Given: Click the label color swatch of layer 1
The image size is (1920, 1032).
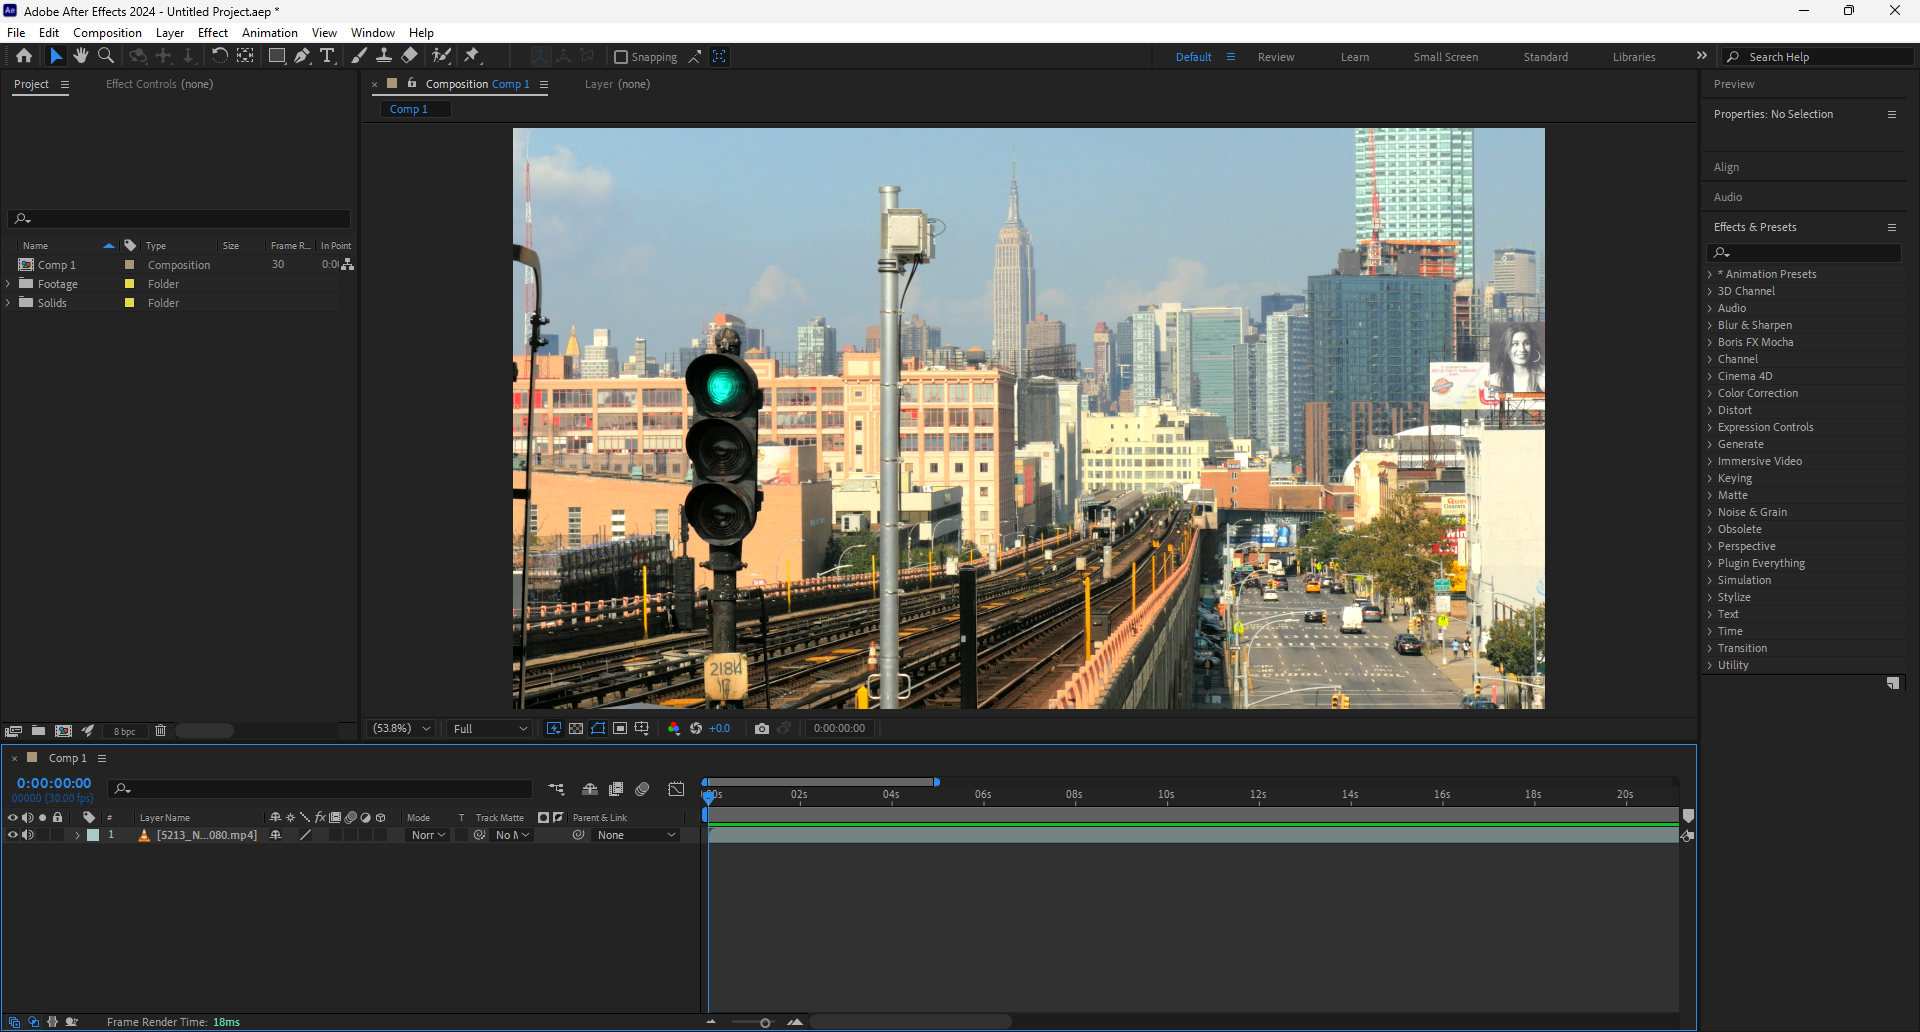Looking at the screenshot, I should click(93, 835).
